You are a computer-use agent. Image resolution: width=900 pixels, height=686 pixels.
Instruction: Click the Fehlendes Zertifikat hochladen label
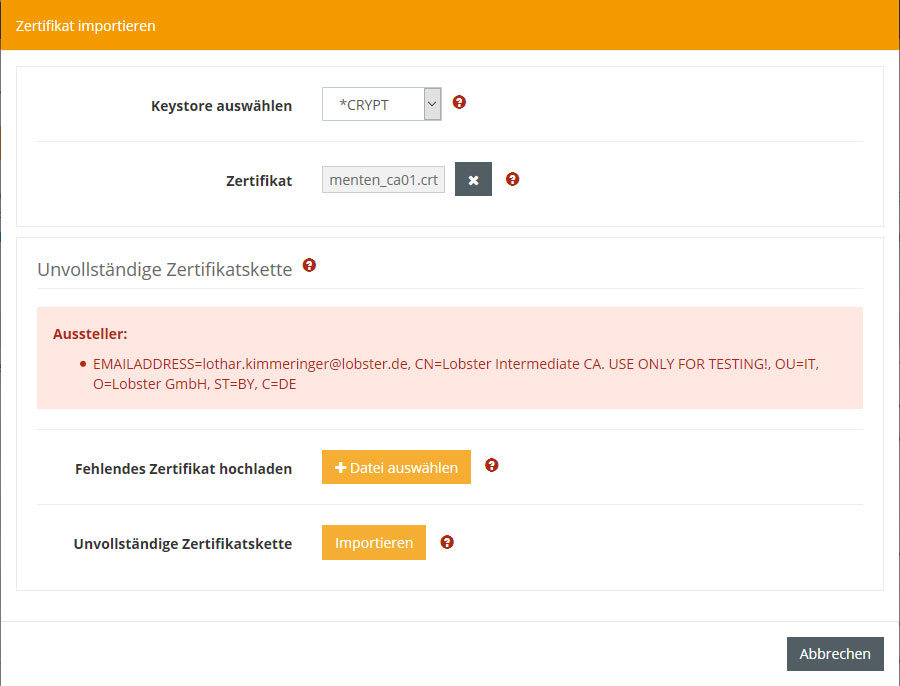pos(183,468)
